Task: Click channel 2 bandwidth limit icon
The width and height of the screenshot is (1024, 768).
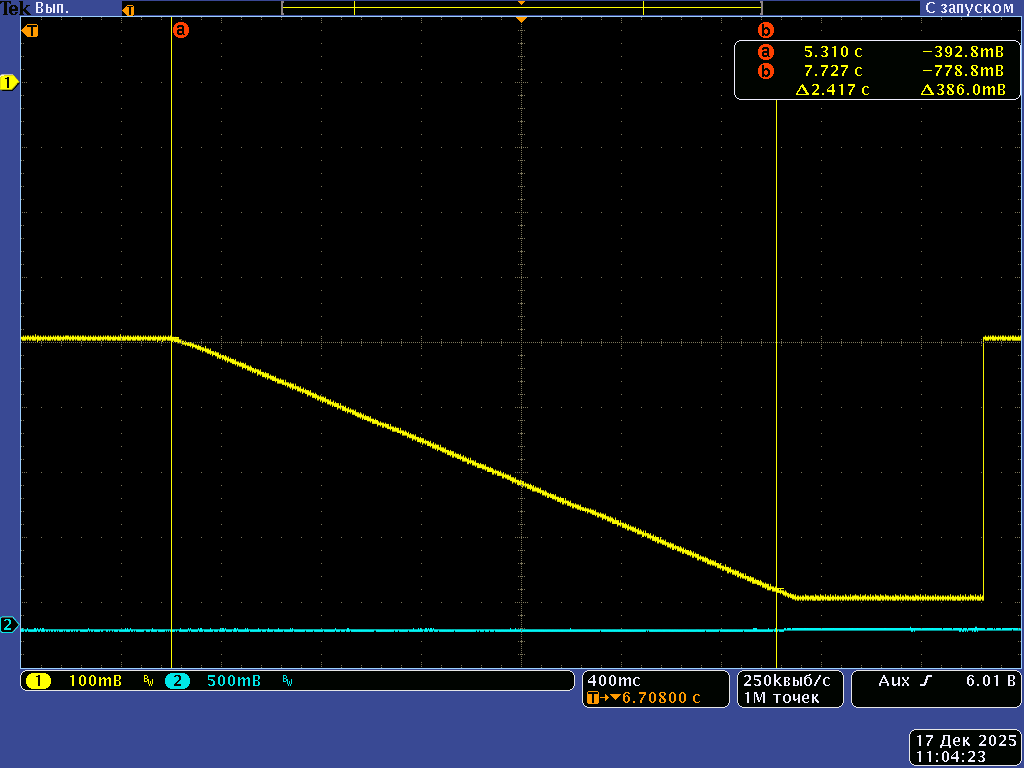Action: 286,681
